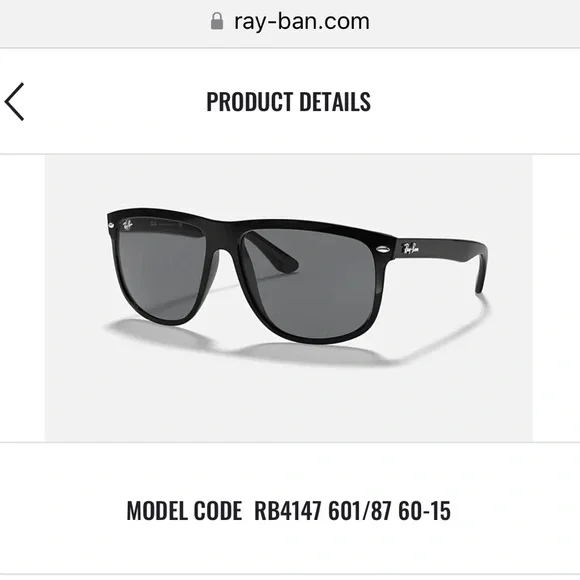
Task: Click the top black brow bar of the frame
Action: (x=252, y=222)
